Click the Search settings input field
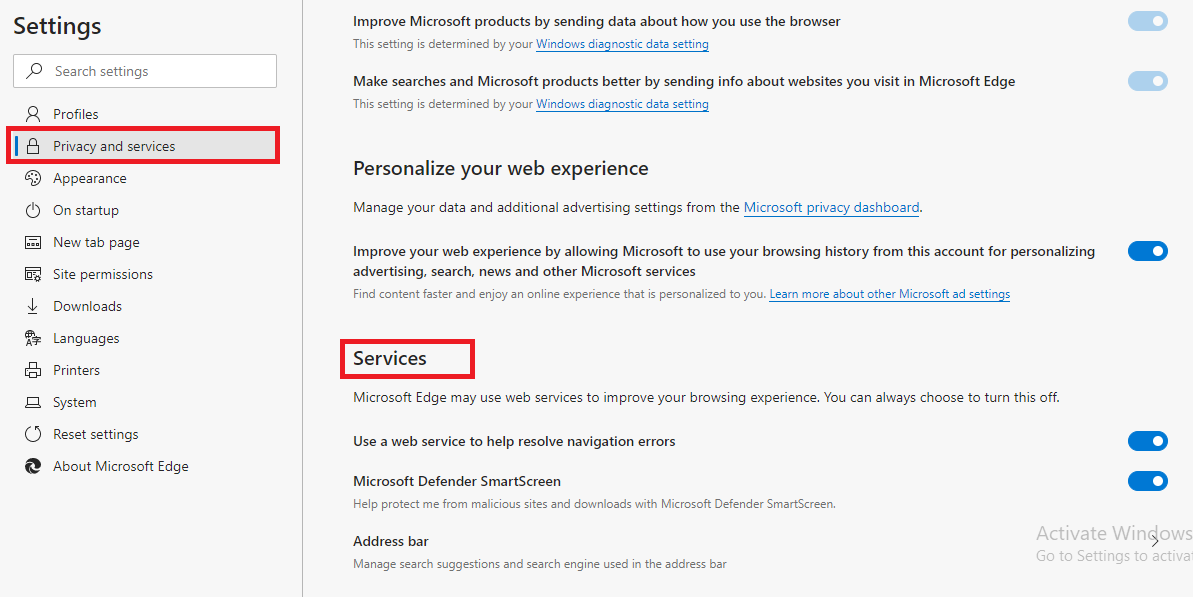1193x597 pixels. pyautogui.click(x=145, y=71)
